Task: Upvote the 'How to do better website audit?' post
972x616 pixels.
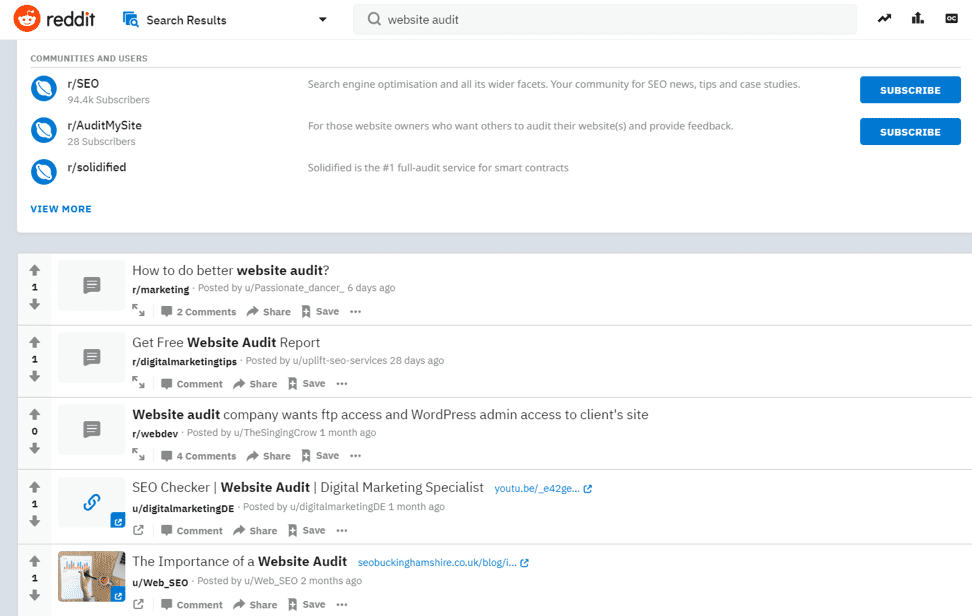Action: (34, 268)
